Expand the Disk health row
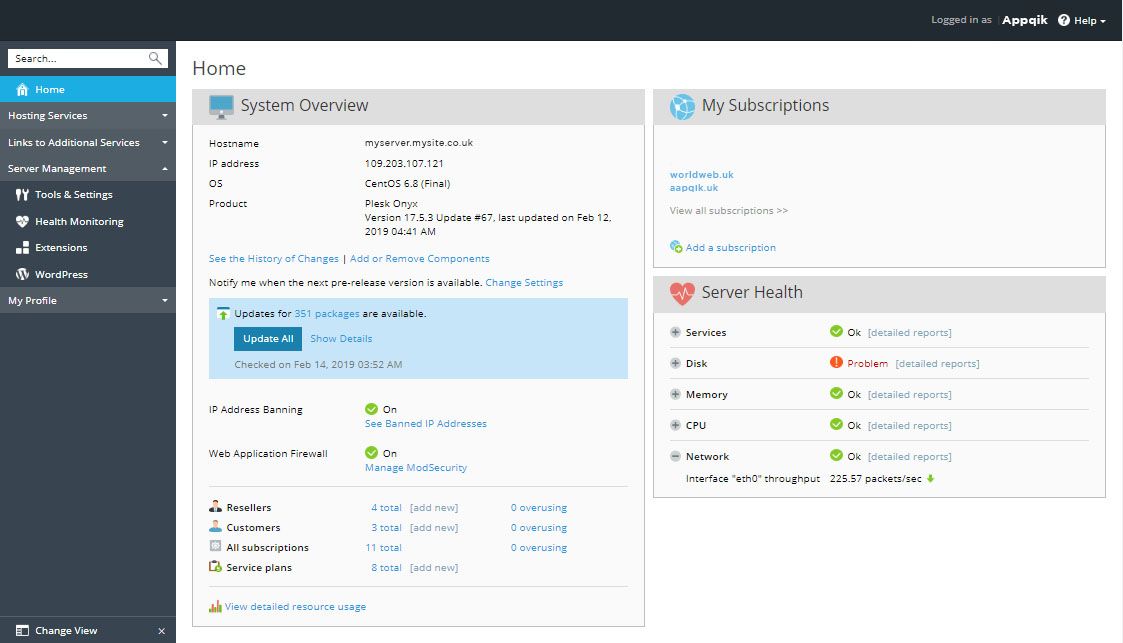The width and height of the screenshot is (1123, 643). point(675,364)
